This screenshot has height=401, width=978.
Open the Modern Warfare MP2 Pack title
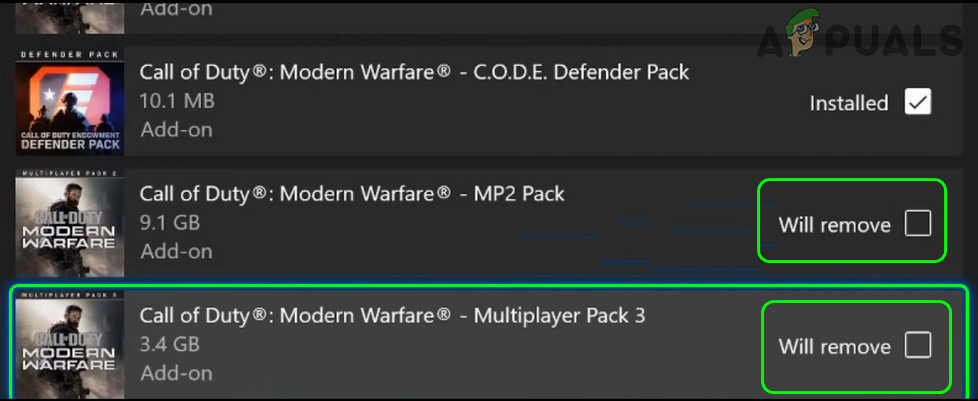[352, 193]
